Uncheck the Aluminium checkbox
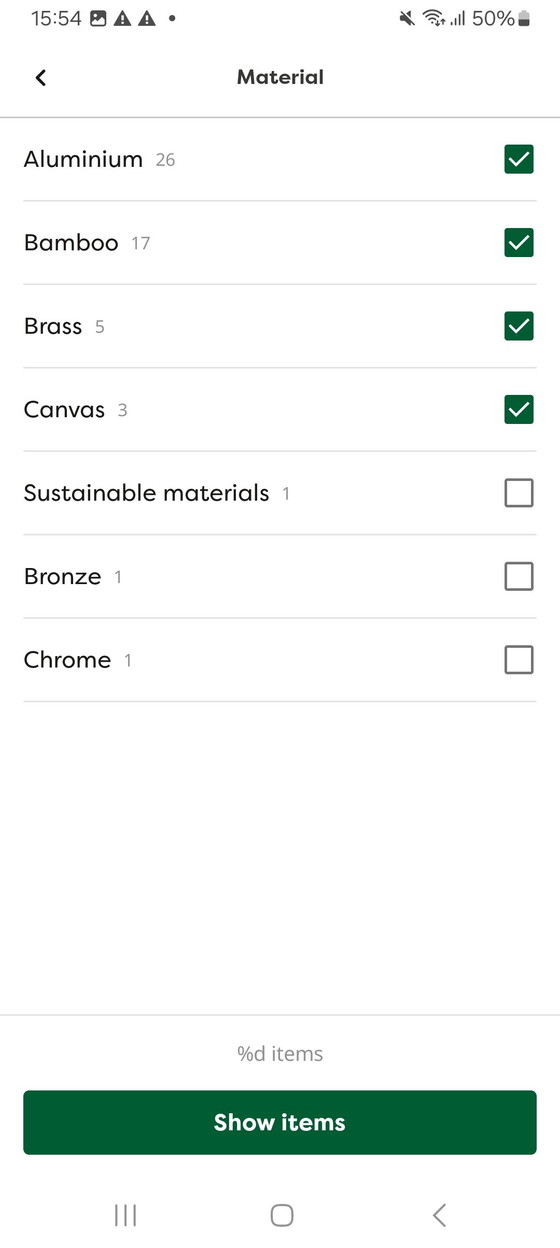Screen dimensions: 560x1248 tap(519, 159)
